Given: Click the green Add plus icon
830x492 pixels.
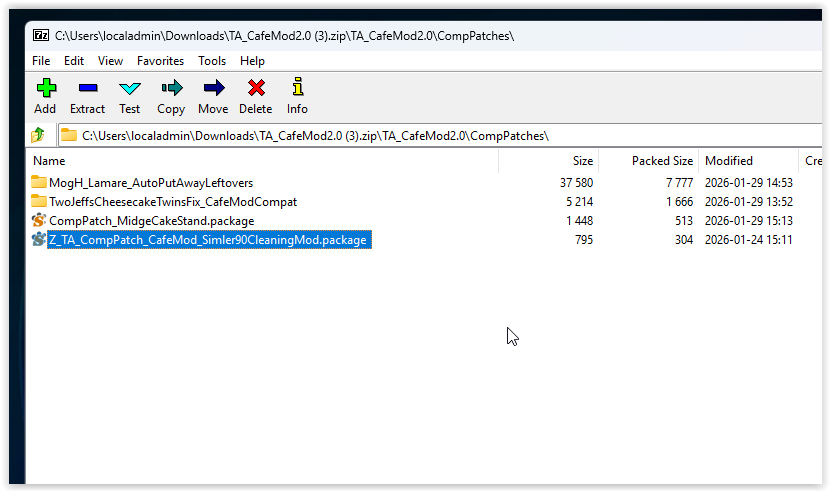Looking at the screenshot, I should pos(46,88).
